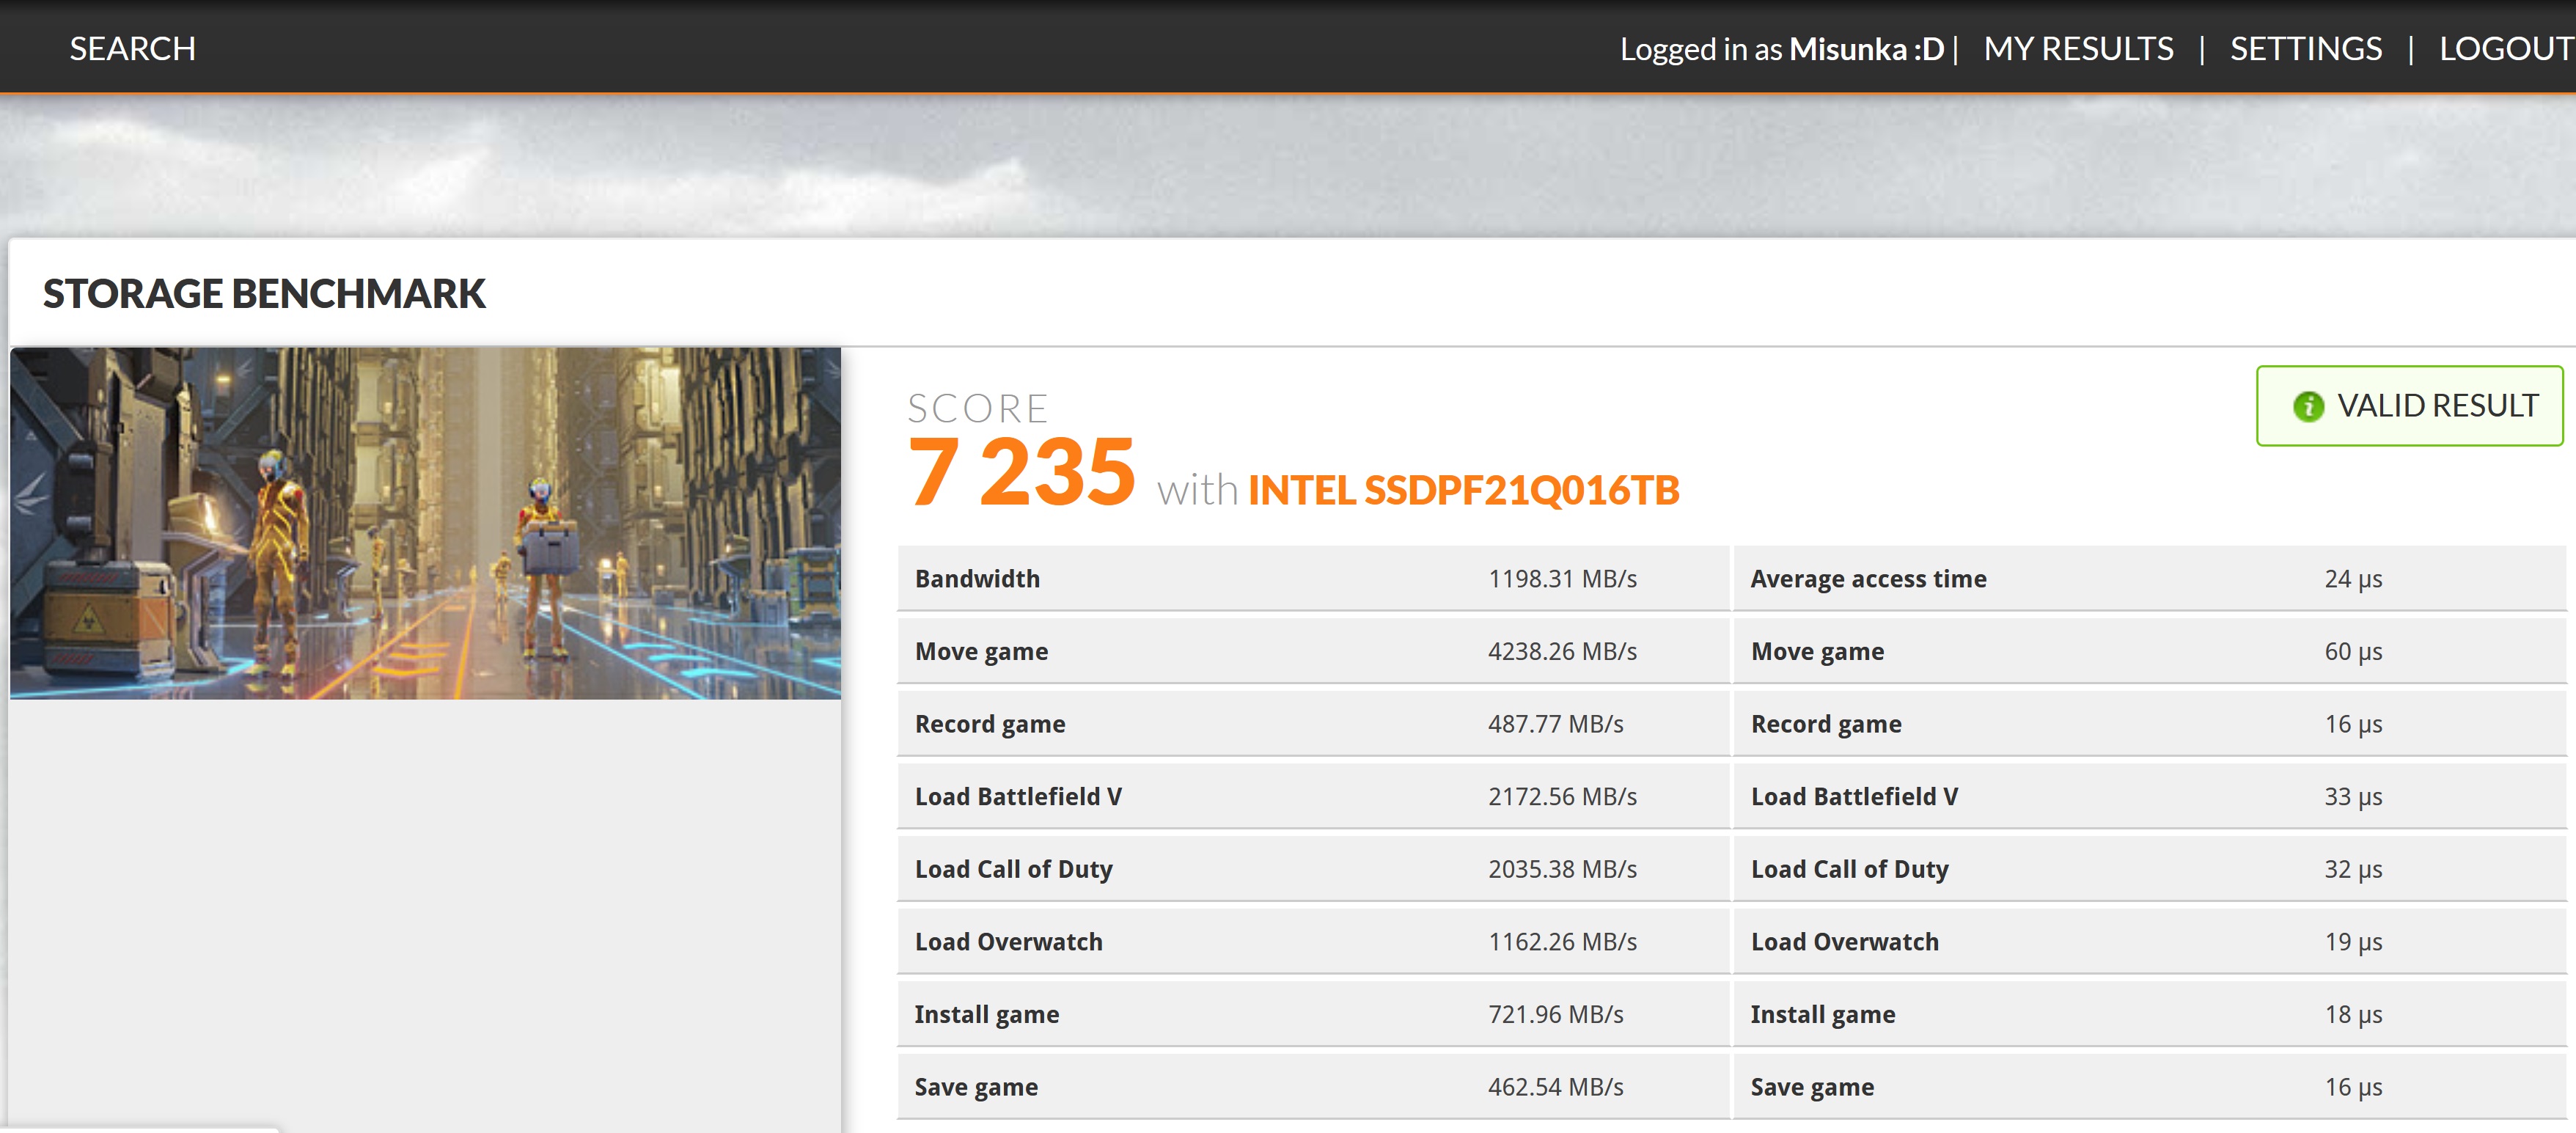Click the Install game bandwidth row
This screenshot has width=2576, height=1133.
(x=1312, y=1014)
